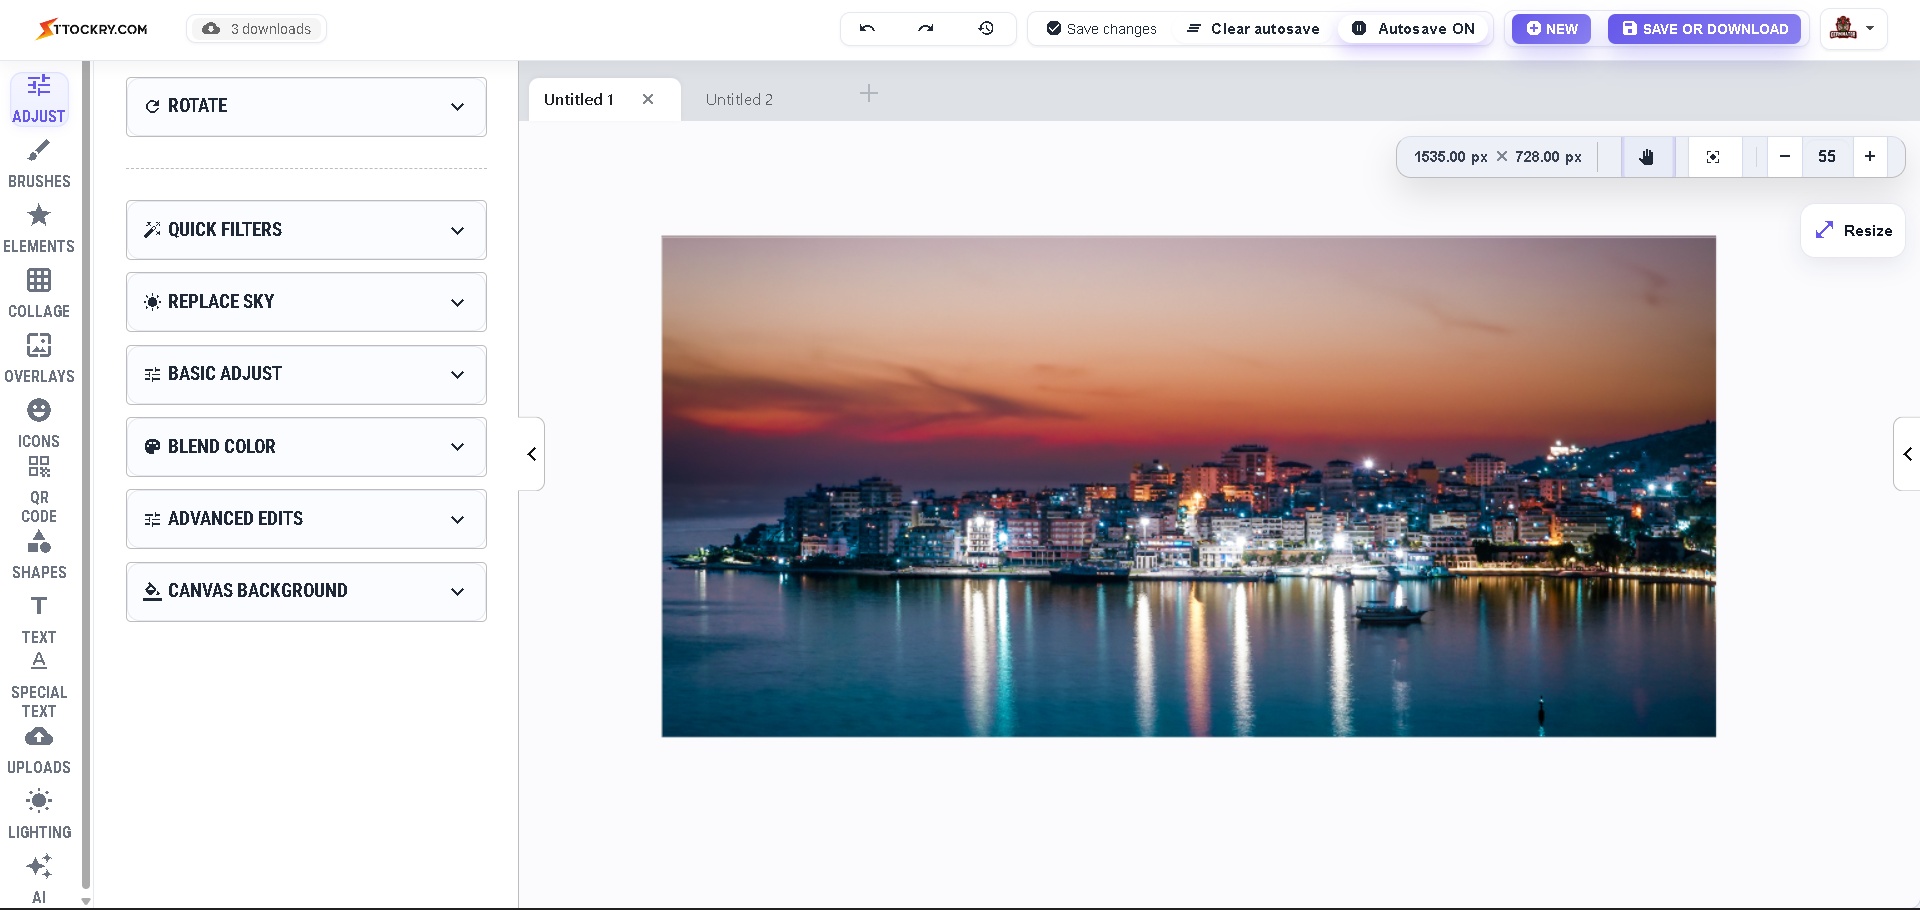The width and height of the screenshot is (1920, 910).
Task: Add a new tab with plus
Action: 869,94
